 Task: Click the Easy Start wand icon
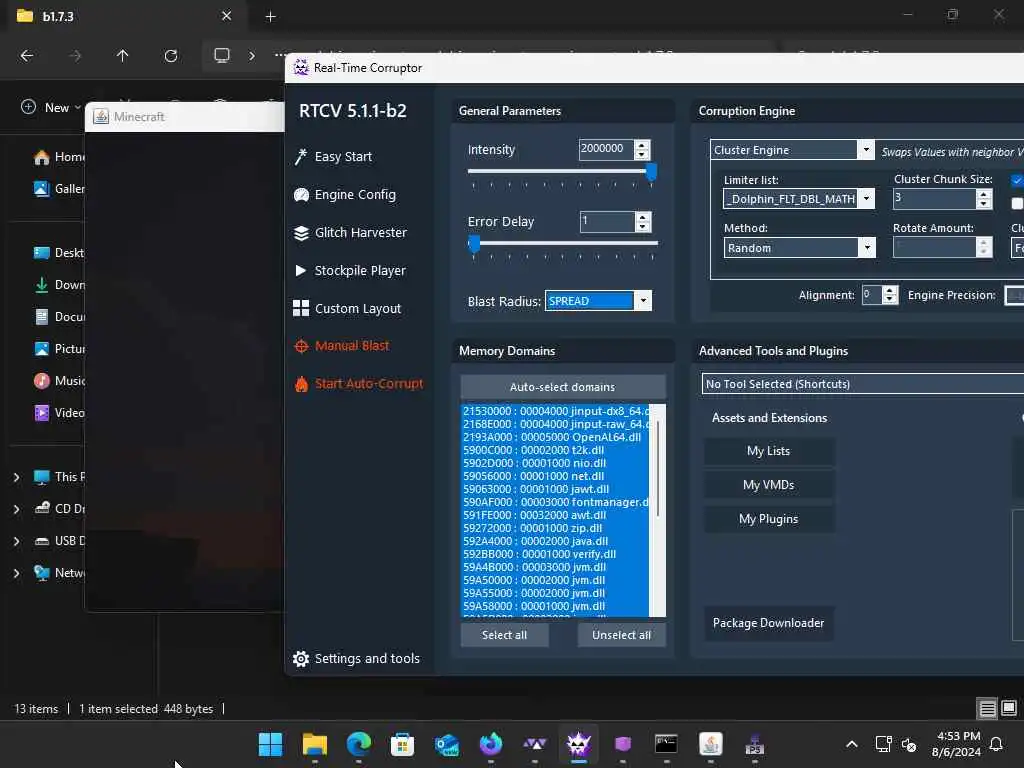click(300, 157)
